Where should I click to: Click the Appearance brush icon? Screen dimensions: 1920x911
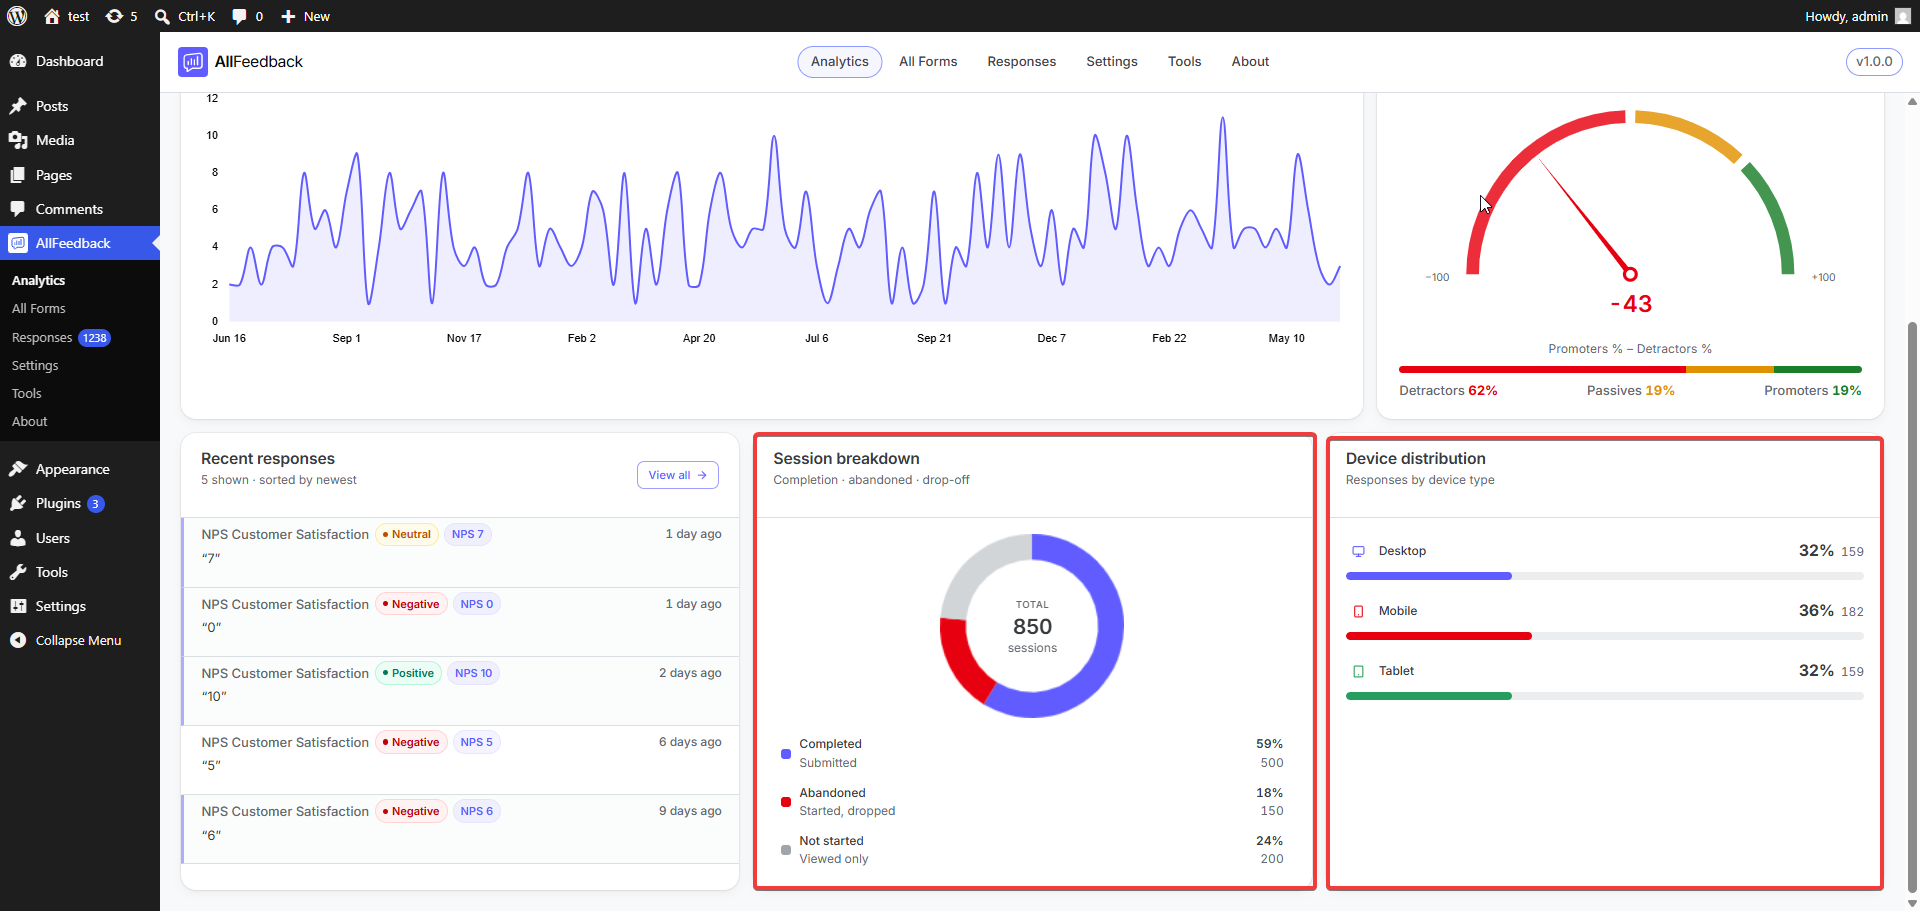(18, 469)
